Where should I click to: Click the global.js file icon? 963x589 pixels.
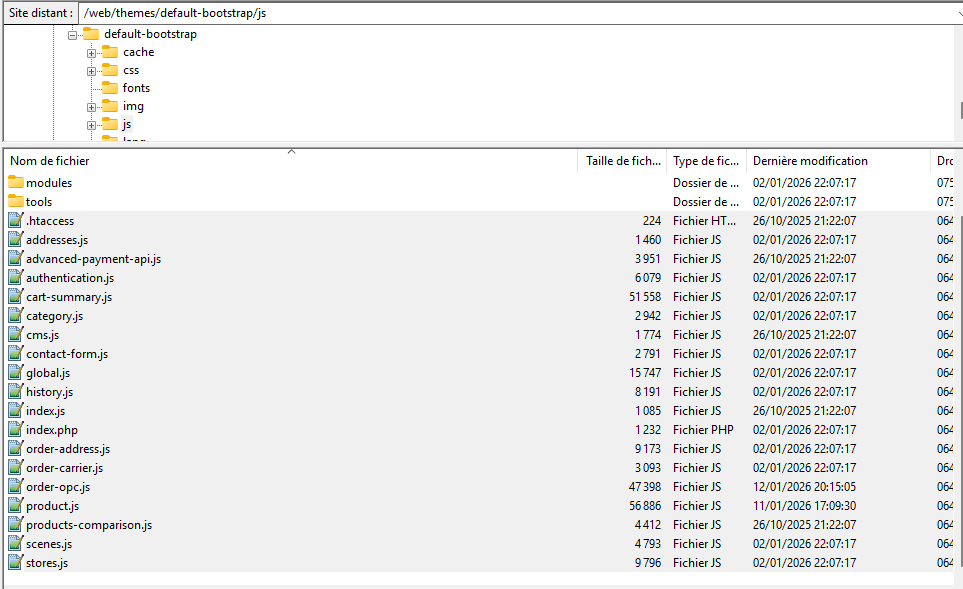[x=15, y=373]
